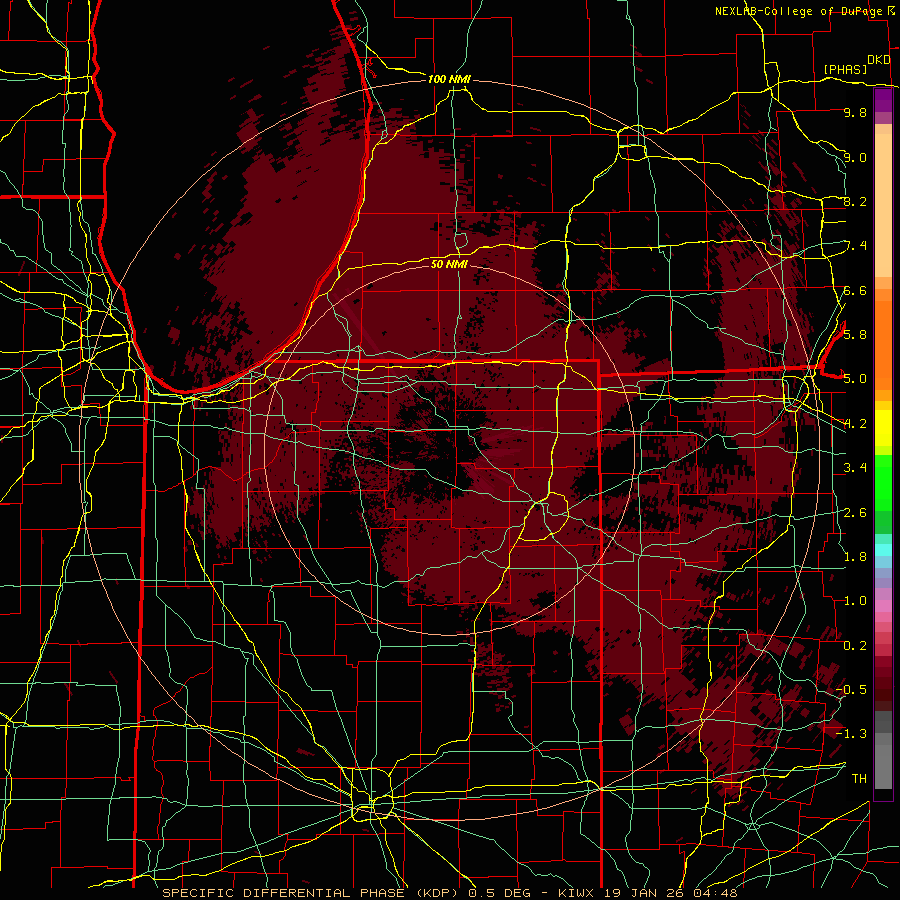The image size is (900, 900).
Task: Click the 100 NMI range ring label
Action: pos(449,79)
